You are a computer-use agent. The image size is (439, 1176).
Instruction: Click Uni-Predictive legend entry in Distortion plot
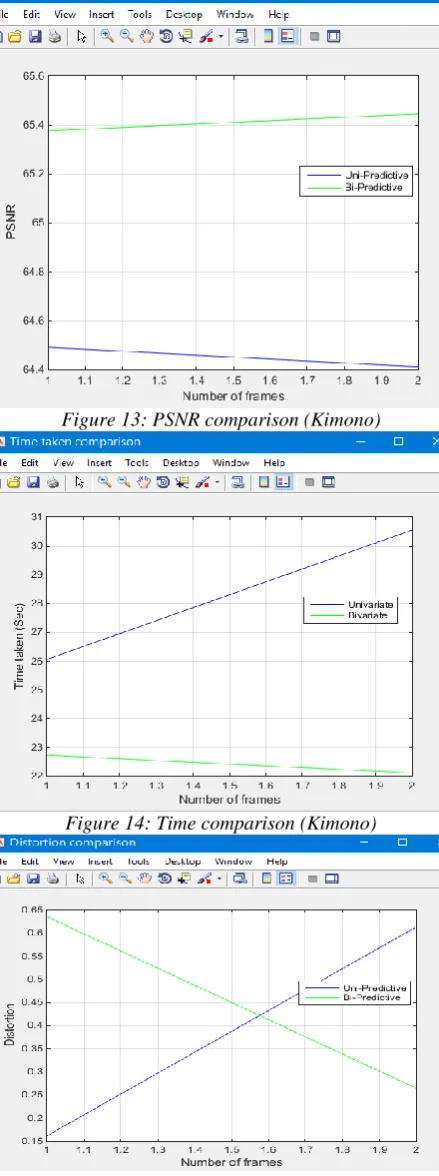[356, 986]
